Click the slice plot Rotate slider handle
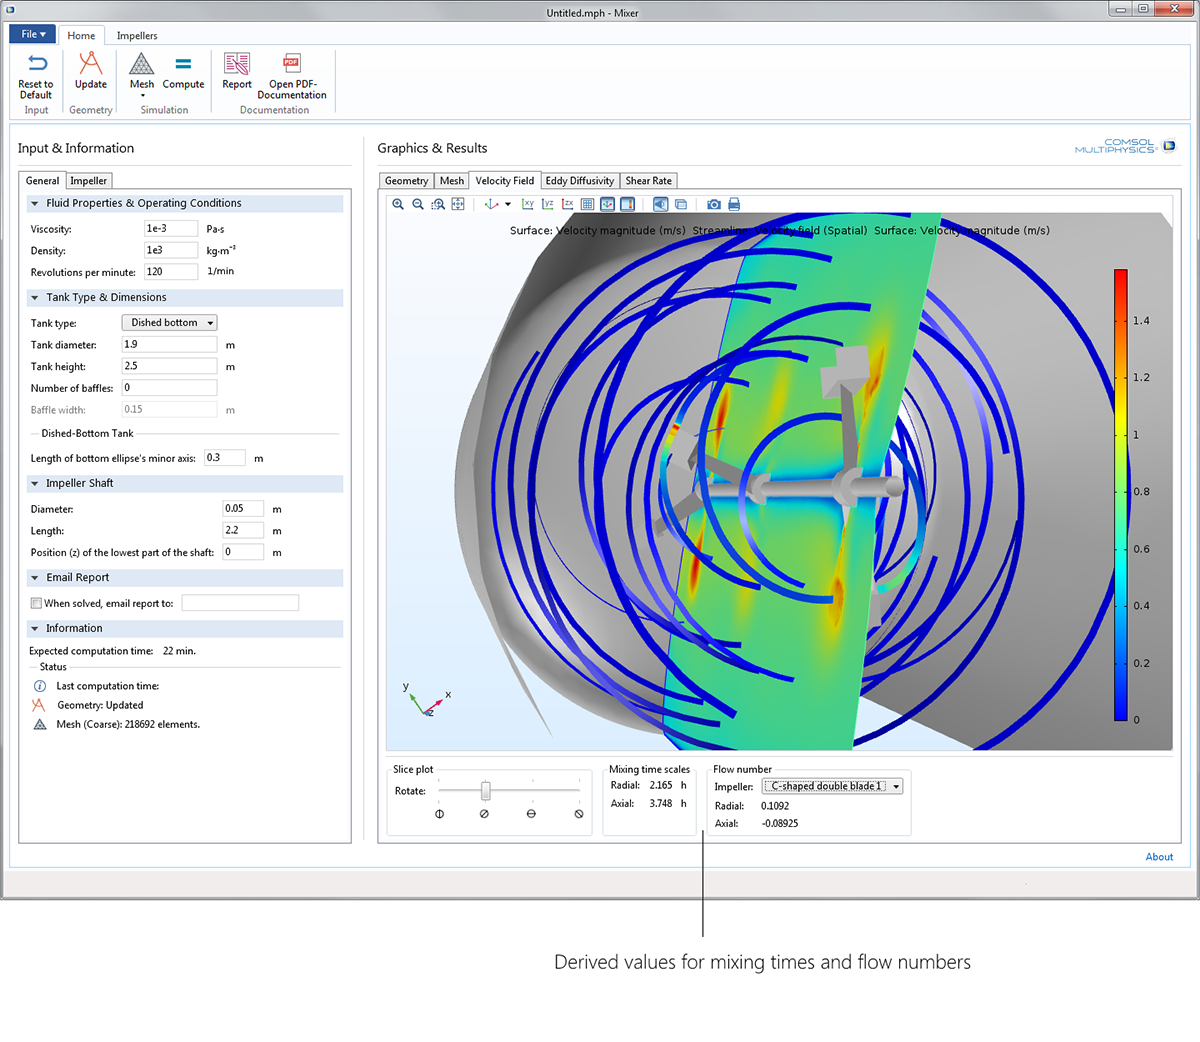The height and width of the screenshot is (1042, 1200). (486, 791)
